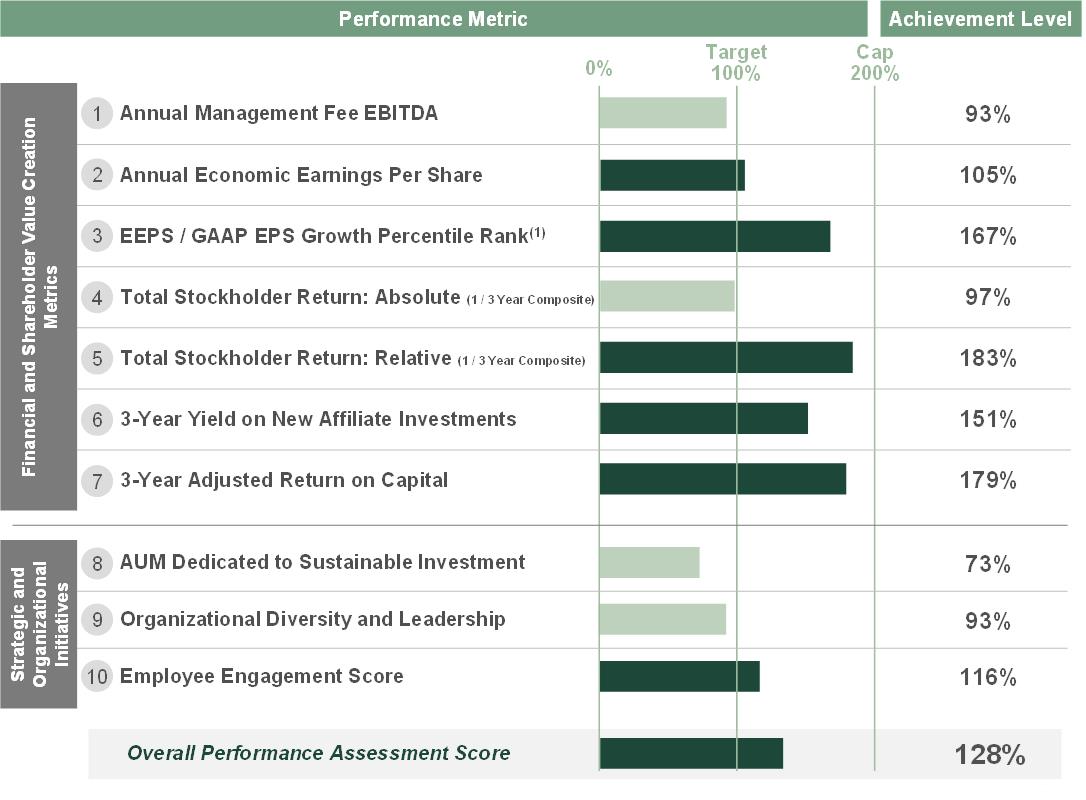Select the number 8 circle badge
Image resolution: width=1086 pixels, height=800 pixels.
click(x=97, y=563)
